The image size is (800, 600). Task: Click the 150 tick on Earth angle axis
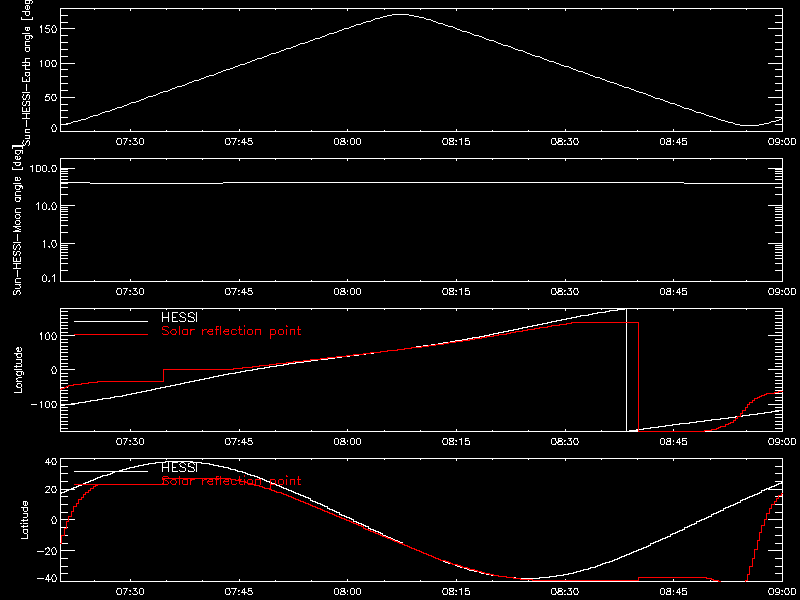coord(47,29)
